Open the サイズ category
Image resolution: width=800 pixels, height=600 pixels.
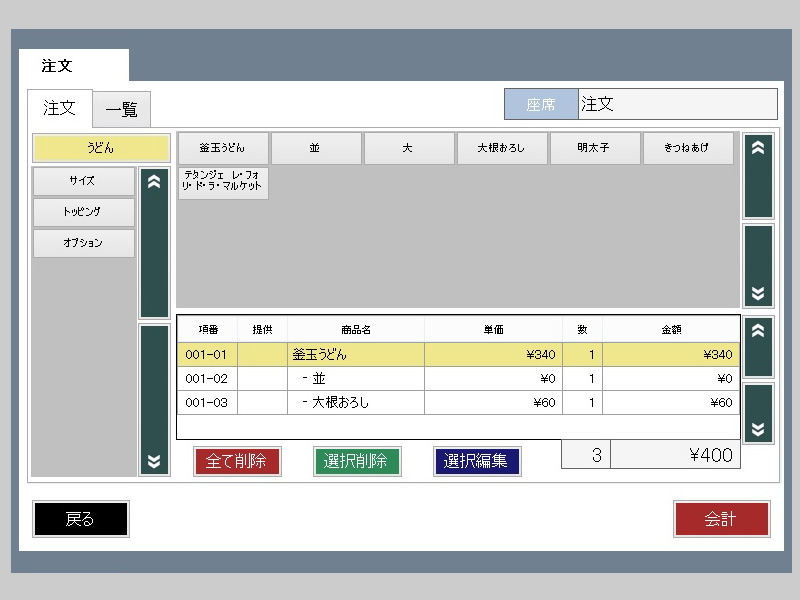tap(83, 181)
